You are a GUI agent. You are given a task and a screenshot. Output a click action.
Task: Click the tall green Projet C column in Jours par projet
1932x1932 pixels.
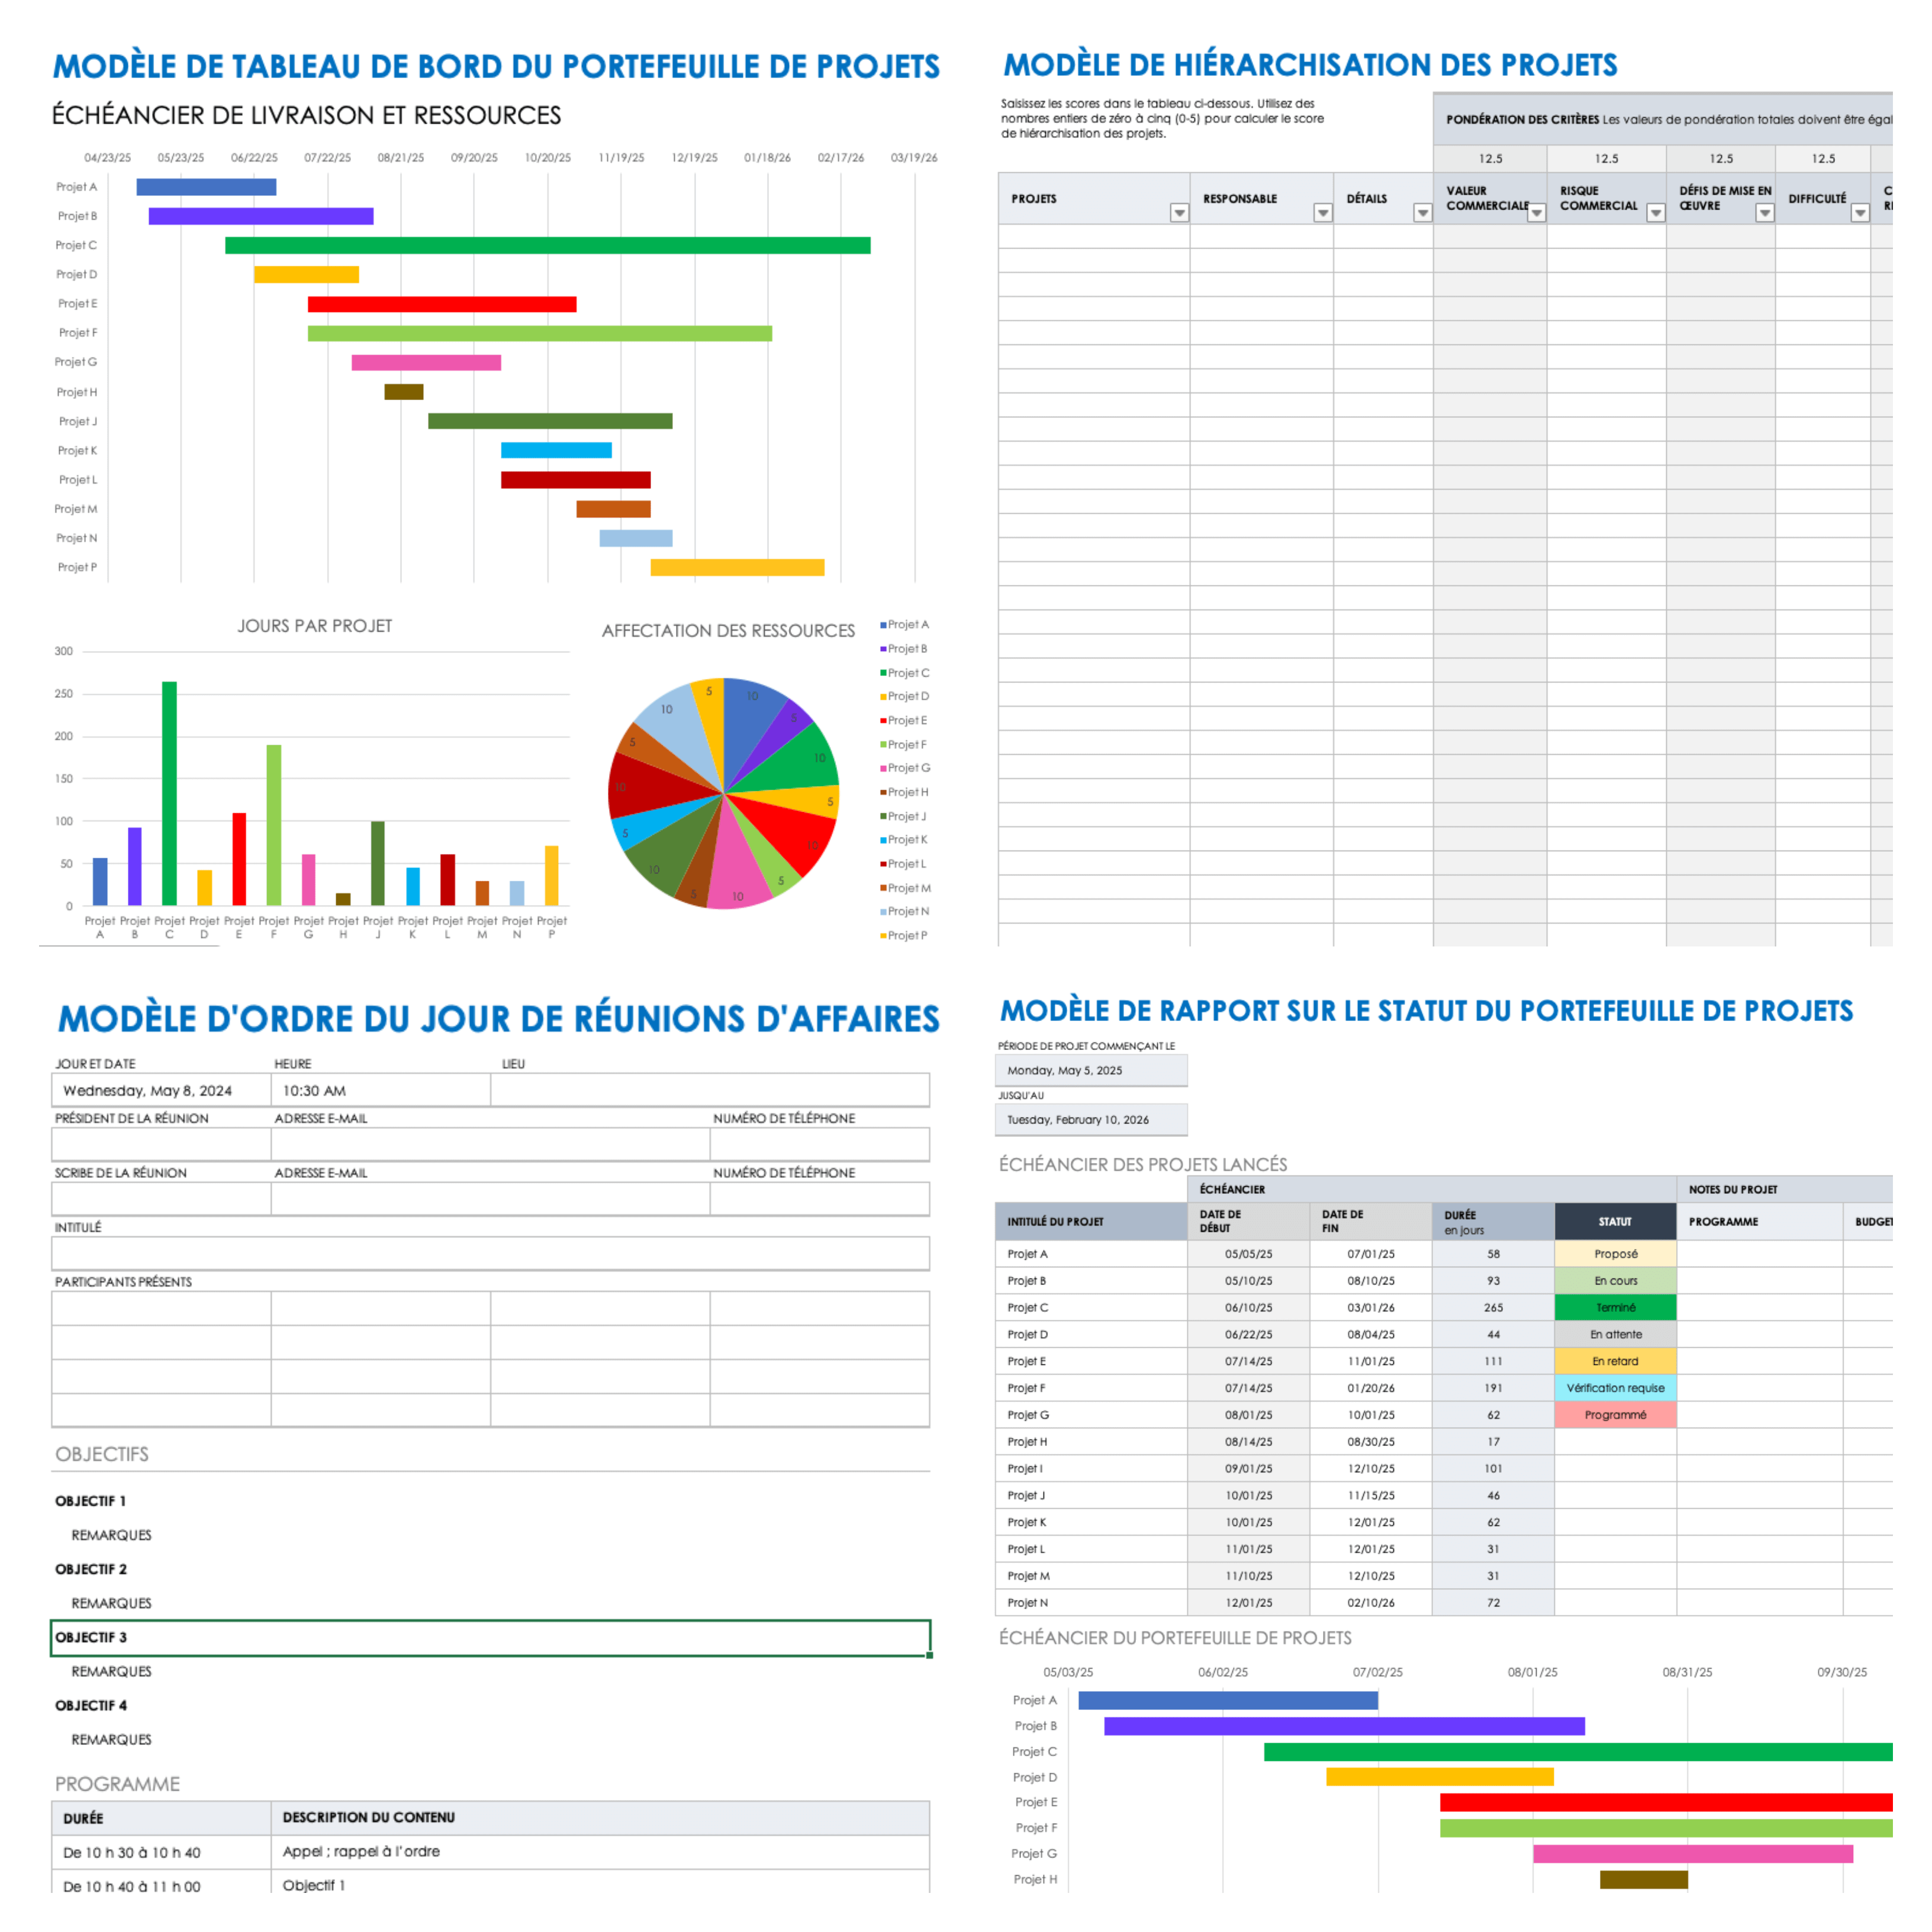[169, 793]
